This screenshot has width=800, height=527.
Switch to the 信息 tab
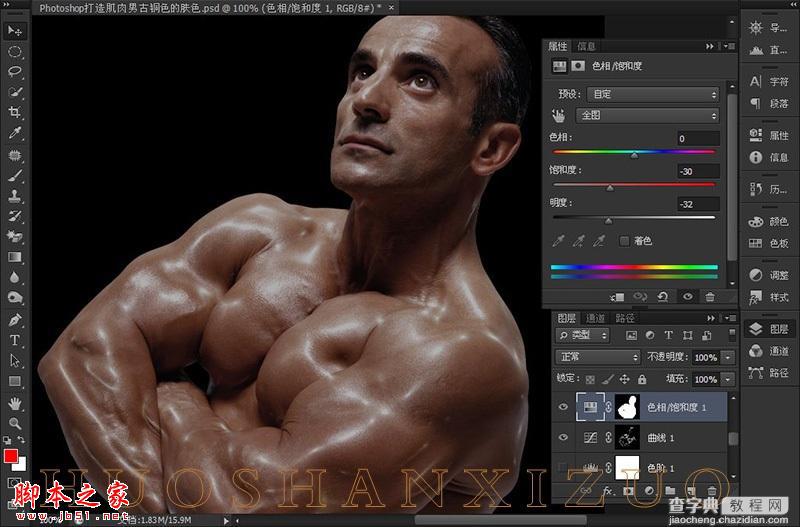point(586,46)
